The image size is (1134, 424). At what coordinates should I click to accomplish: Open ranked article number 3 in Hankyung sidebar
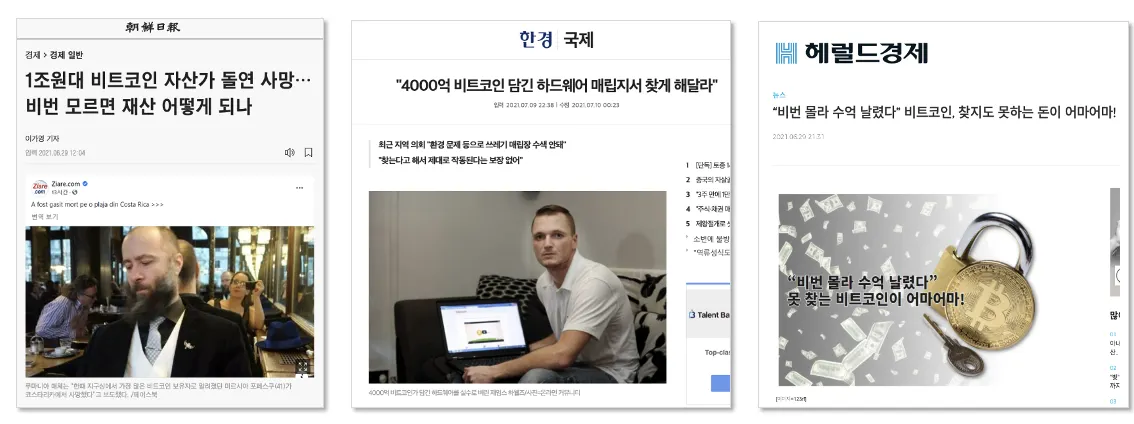[x=708, y=195]
